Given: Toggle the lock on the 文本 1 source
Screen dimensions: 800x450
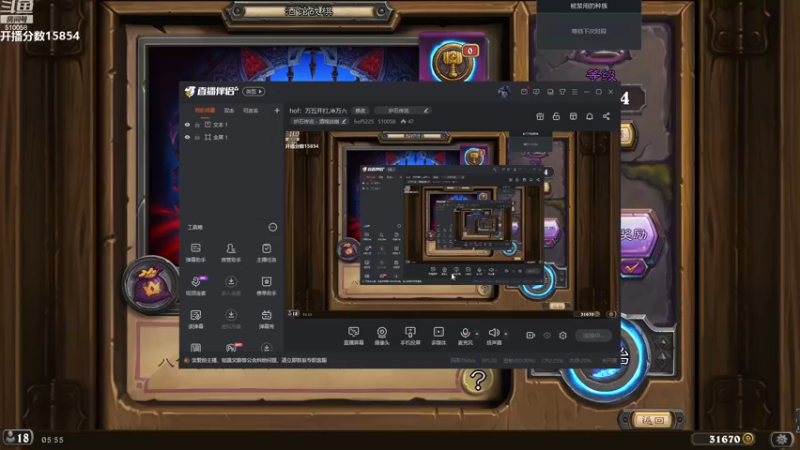Looking at the screenshot, I should 197,124.
